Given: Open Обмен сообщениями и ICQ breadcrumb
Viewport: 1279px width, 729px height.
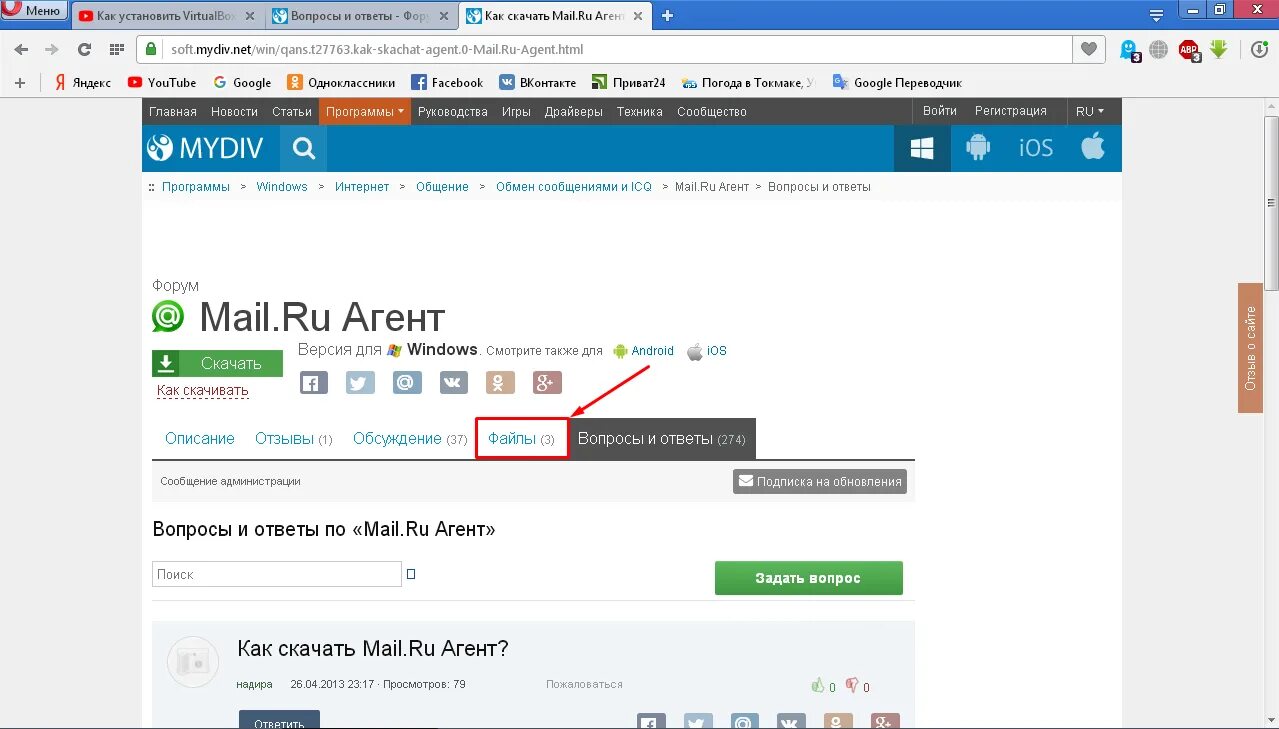Looking at the screenshot, I should tap(574, 187).
